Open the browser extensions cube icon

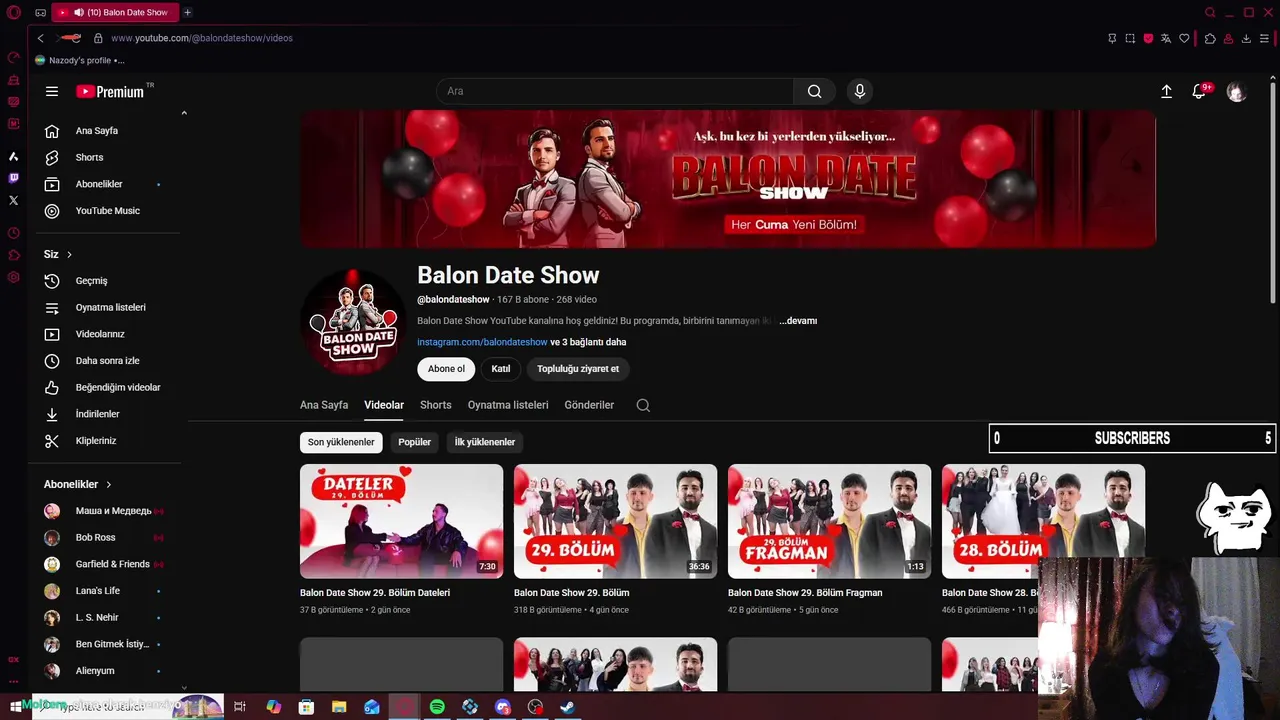click(x=1210, y=38)
